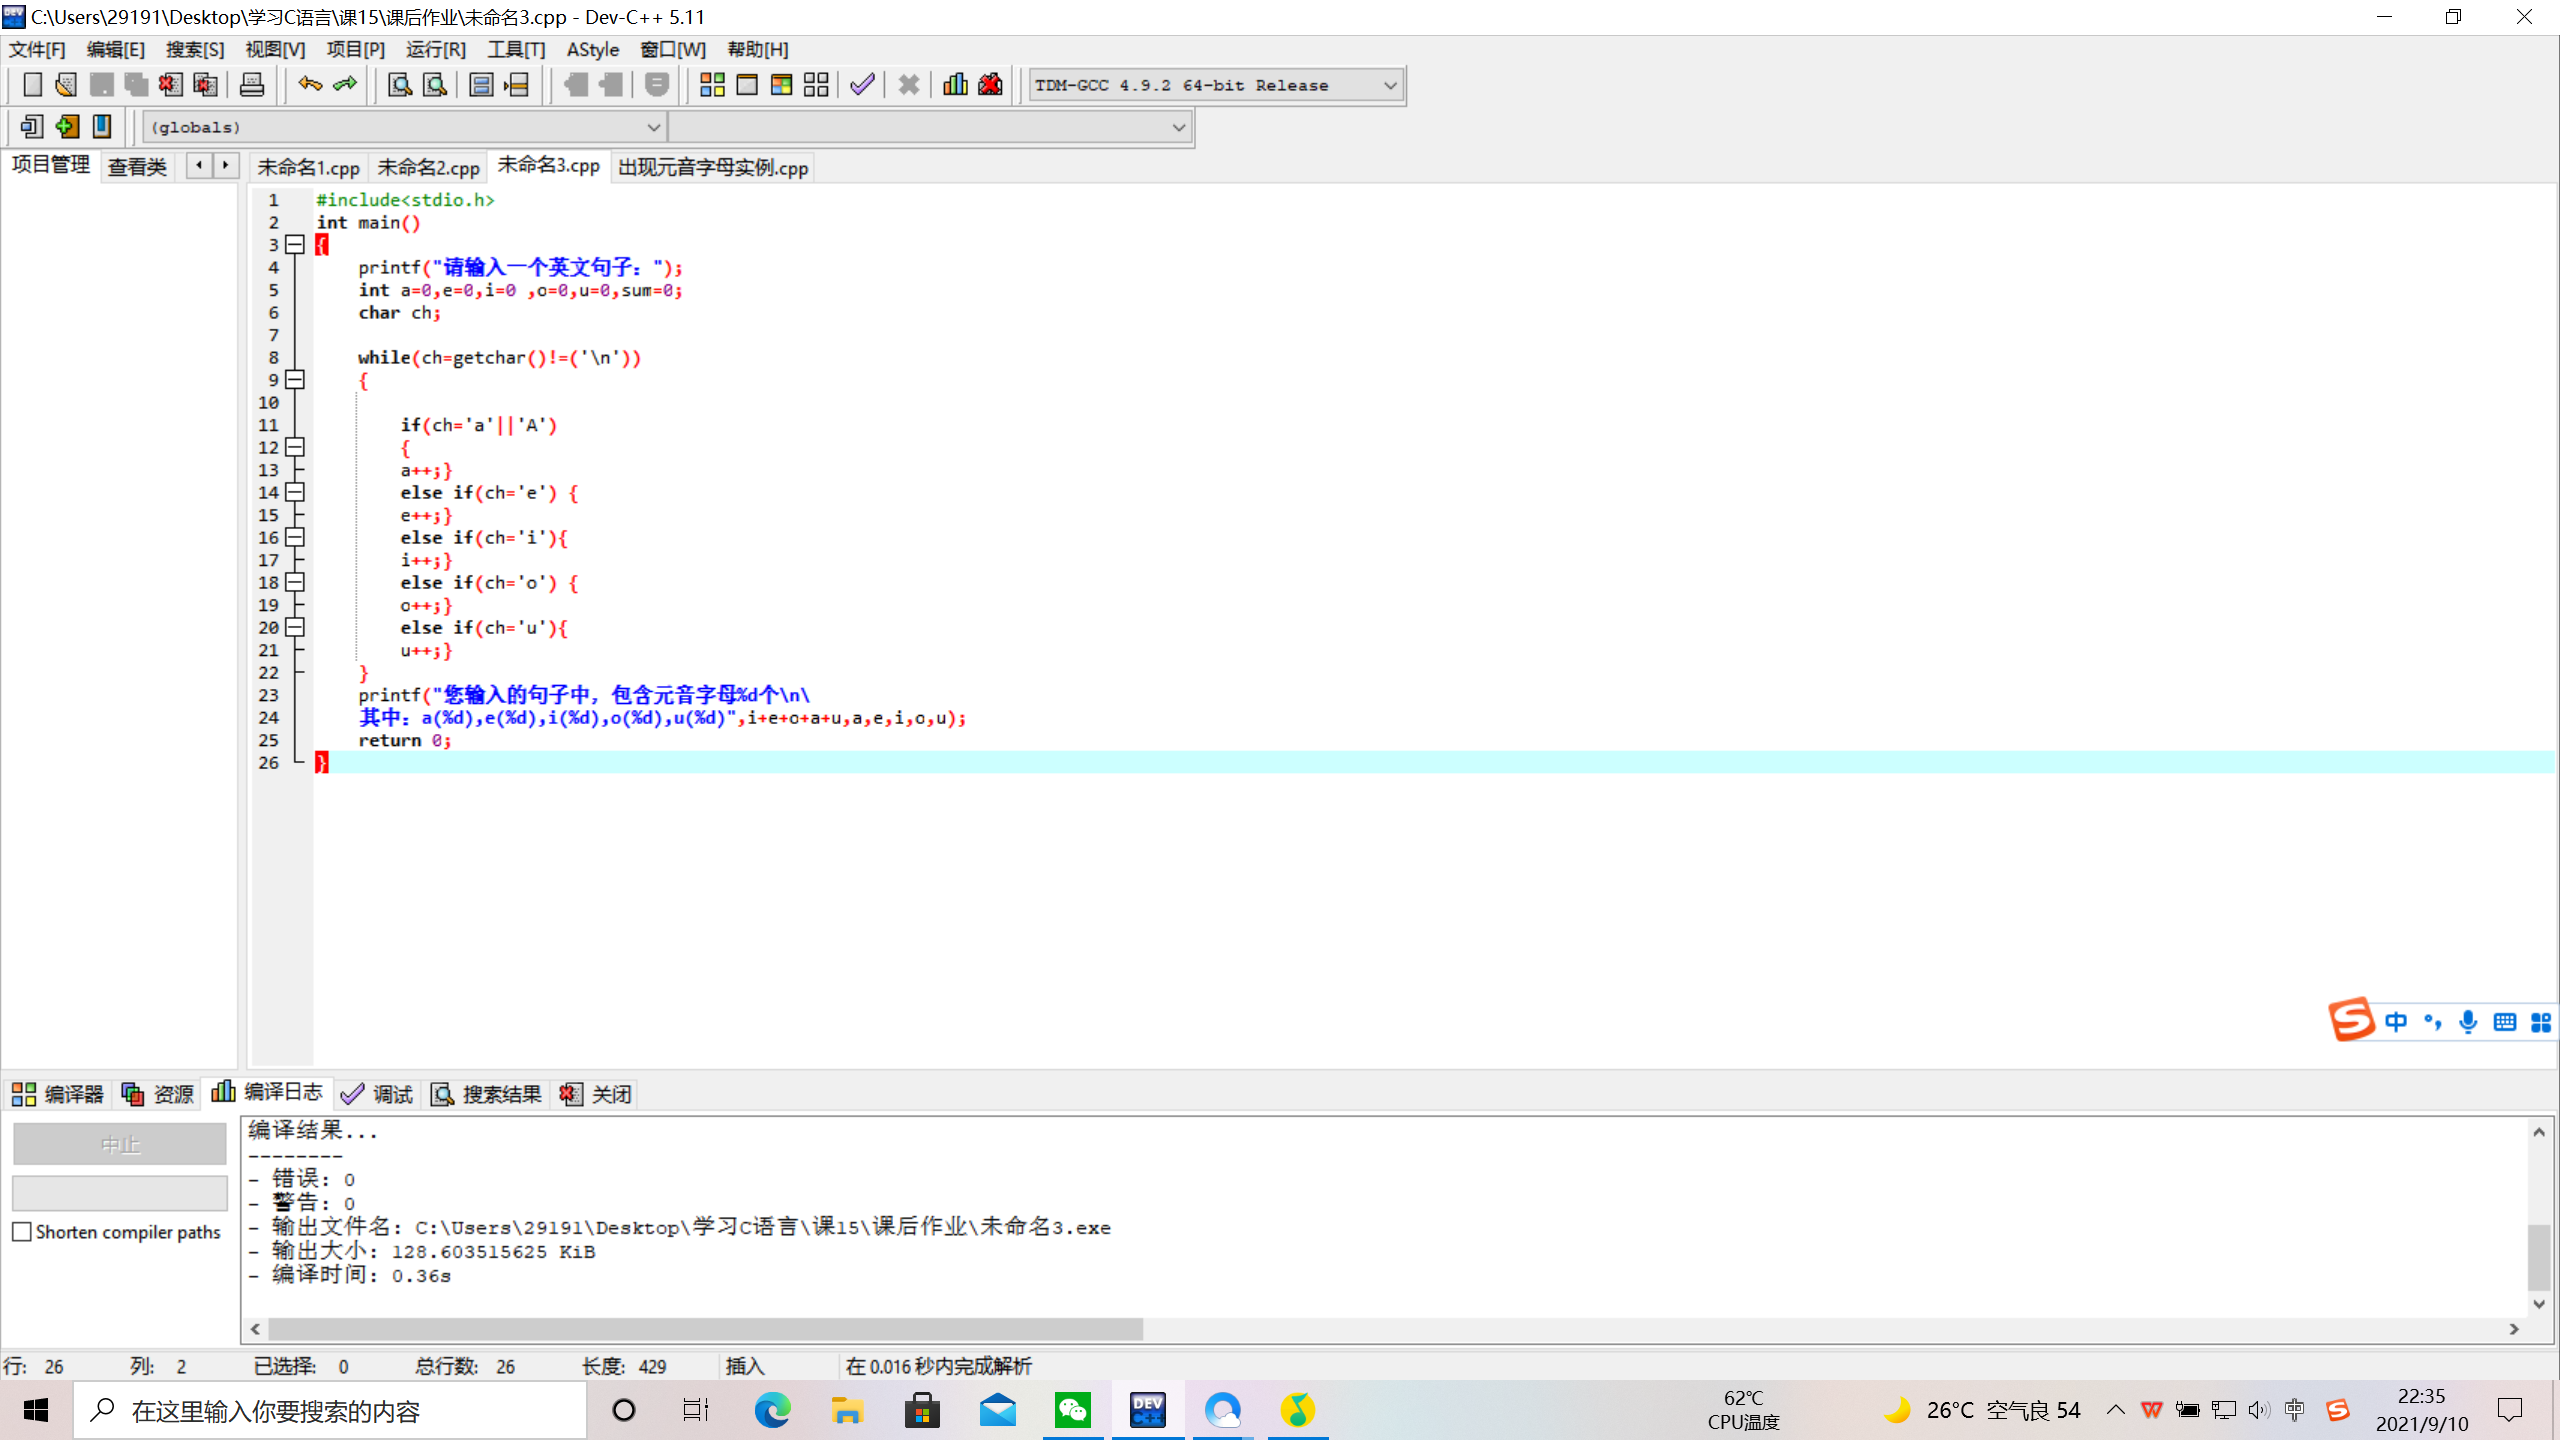Create a new source file from toolbar
2560x1440 pixels.
point(32,85)
